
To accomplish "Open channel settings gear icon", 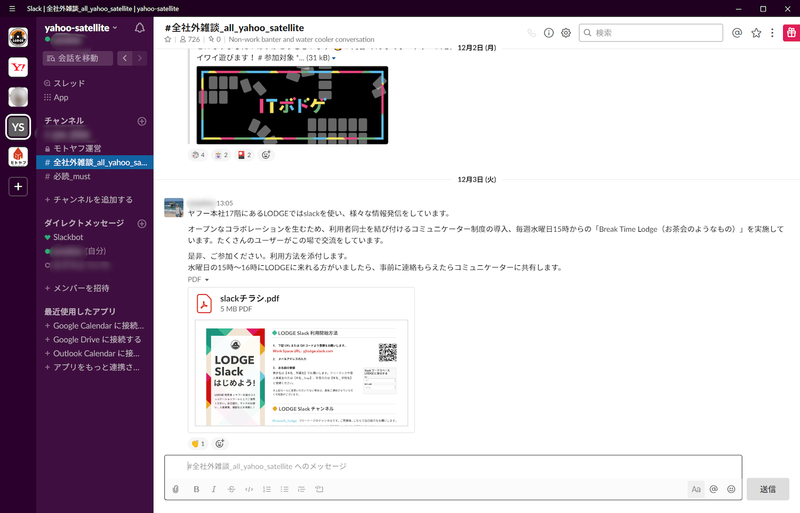I will pos(566,33).
